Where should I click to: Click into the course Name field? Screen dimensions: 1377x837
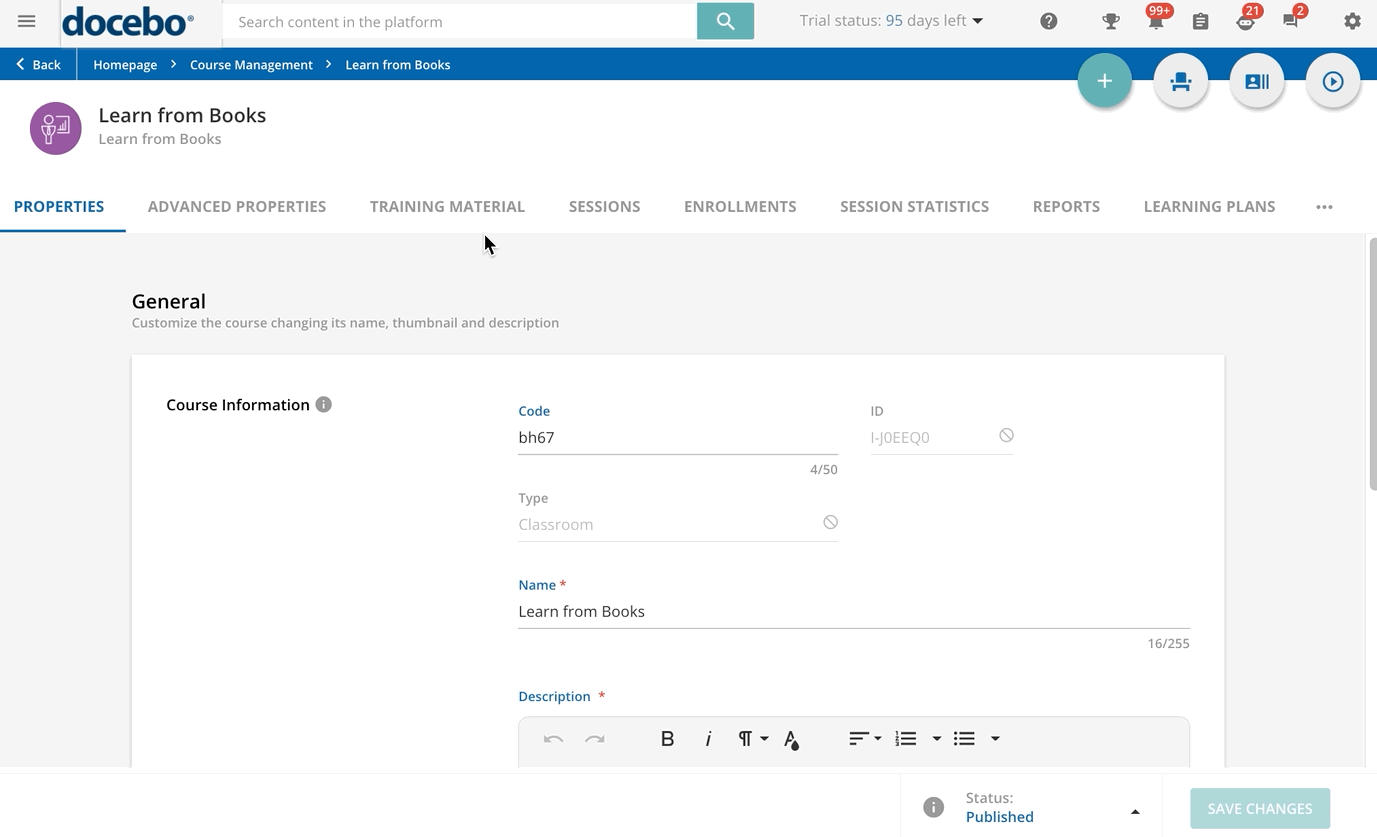click(x=852, y=612)
